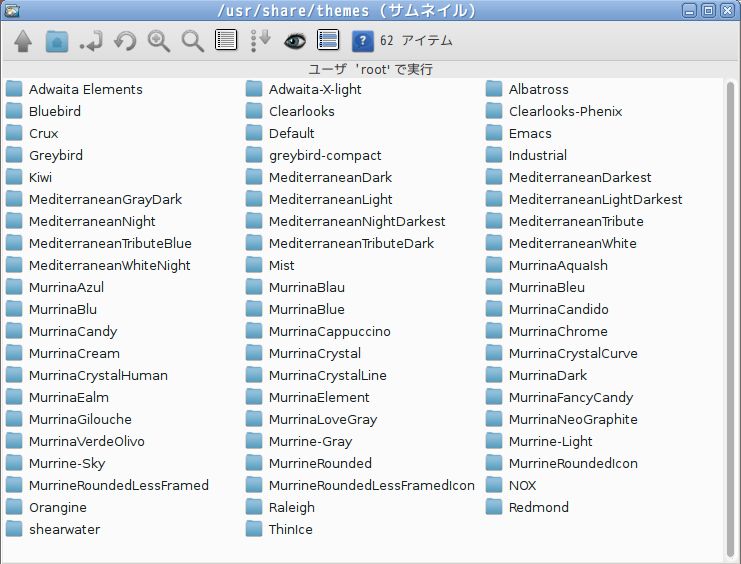Click the zoom out magnifier icon
This screenshot has height=564, width=741.
tap(192, 41)
